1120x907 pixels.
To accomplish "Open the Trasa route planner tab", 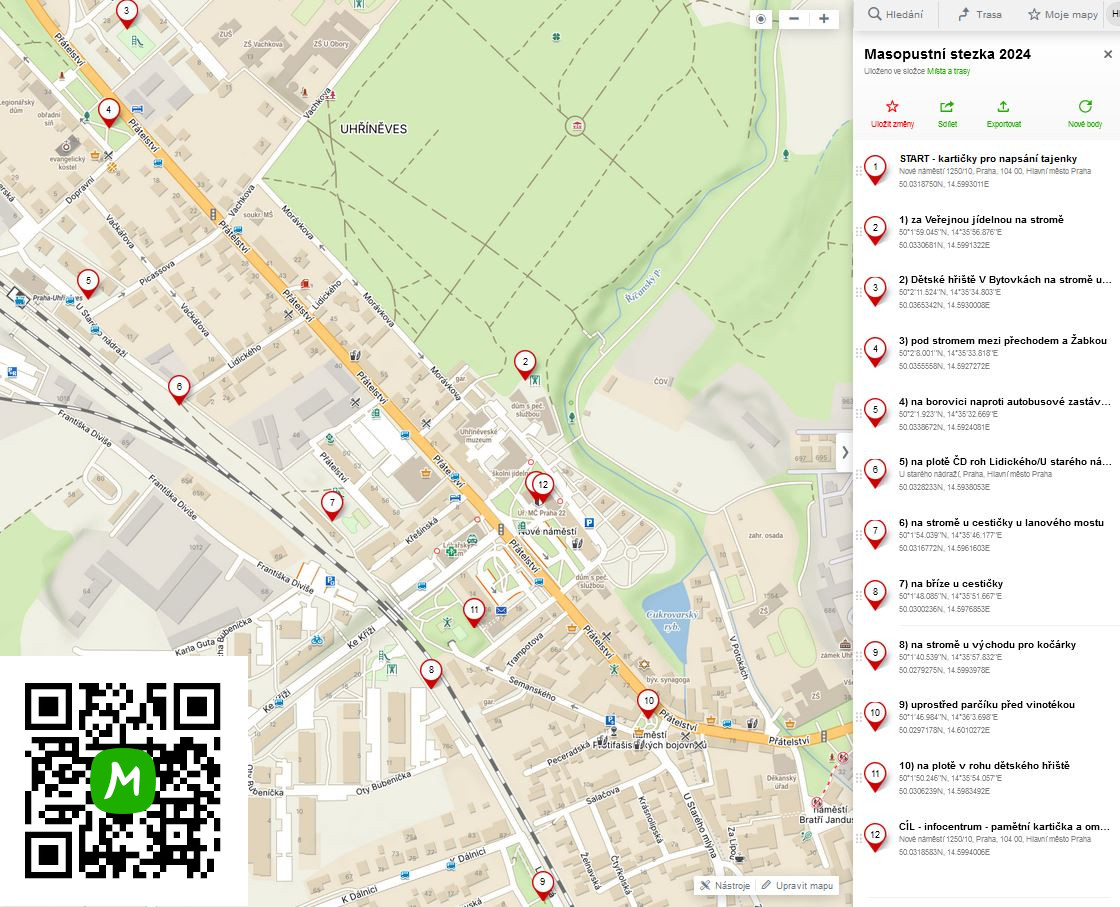I will point(979,14).
